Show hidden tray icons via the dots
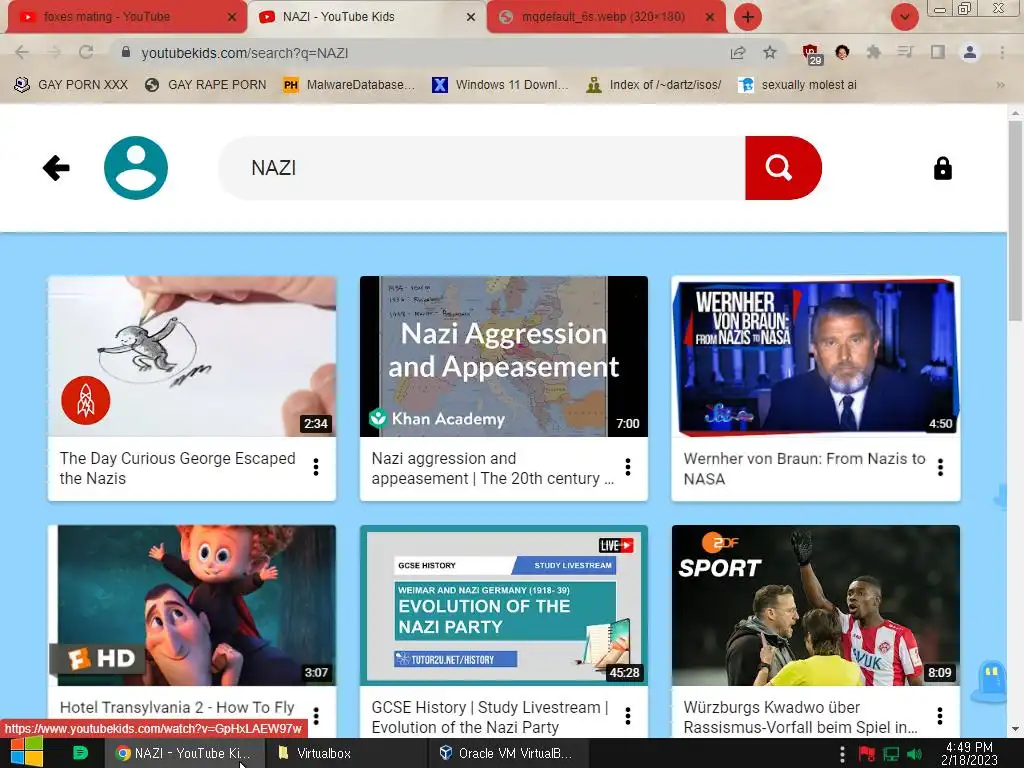This screenshot has width=1024, height=768. tap(842, 754)
